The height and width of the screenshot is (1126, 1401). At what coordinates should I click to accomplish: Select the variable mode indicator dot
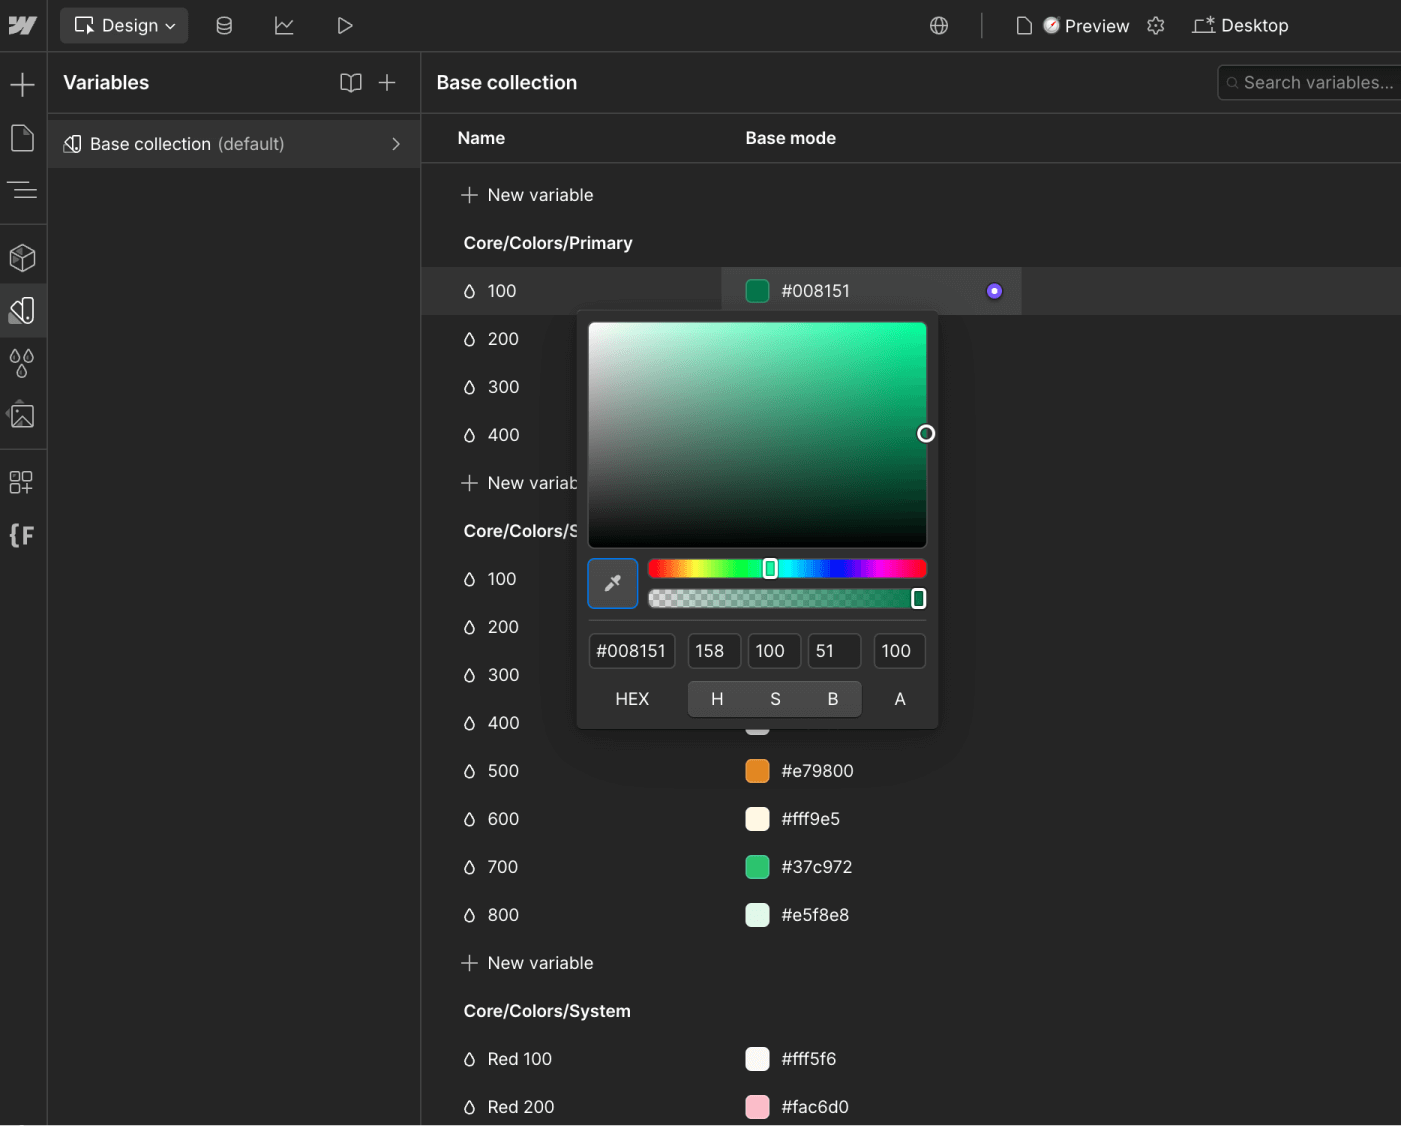pyautogui.click(x=994, y=291)
